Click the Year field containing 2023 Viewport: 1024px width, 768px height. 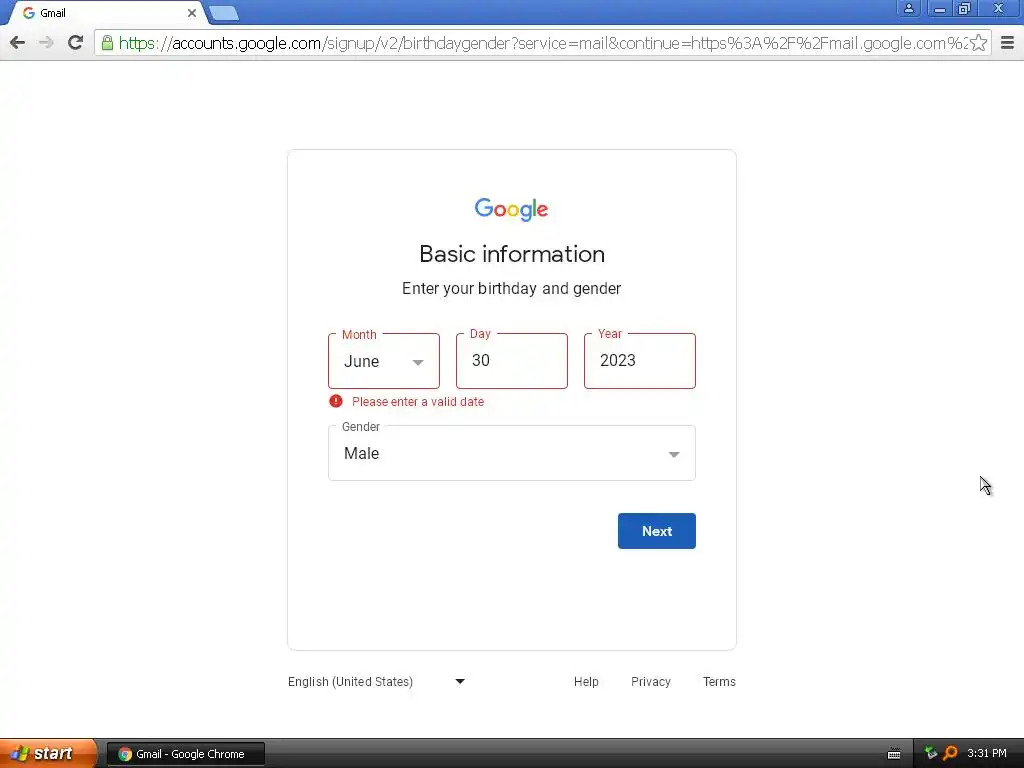(x=640, y=361)
